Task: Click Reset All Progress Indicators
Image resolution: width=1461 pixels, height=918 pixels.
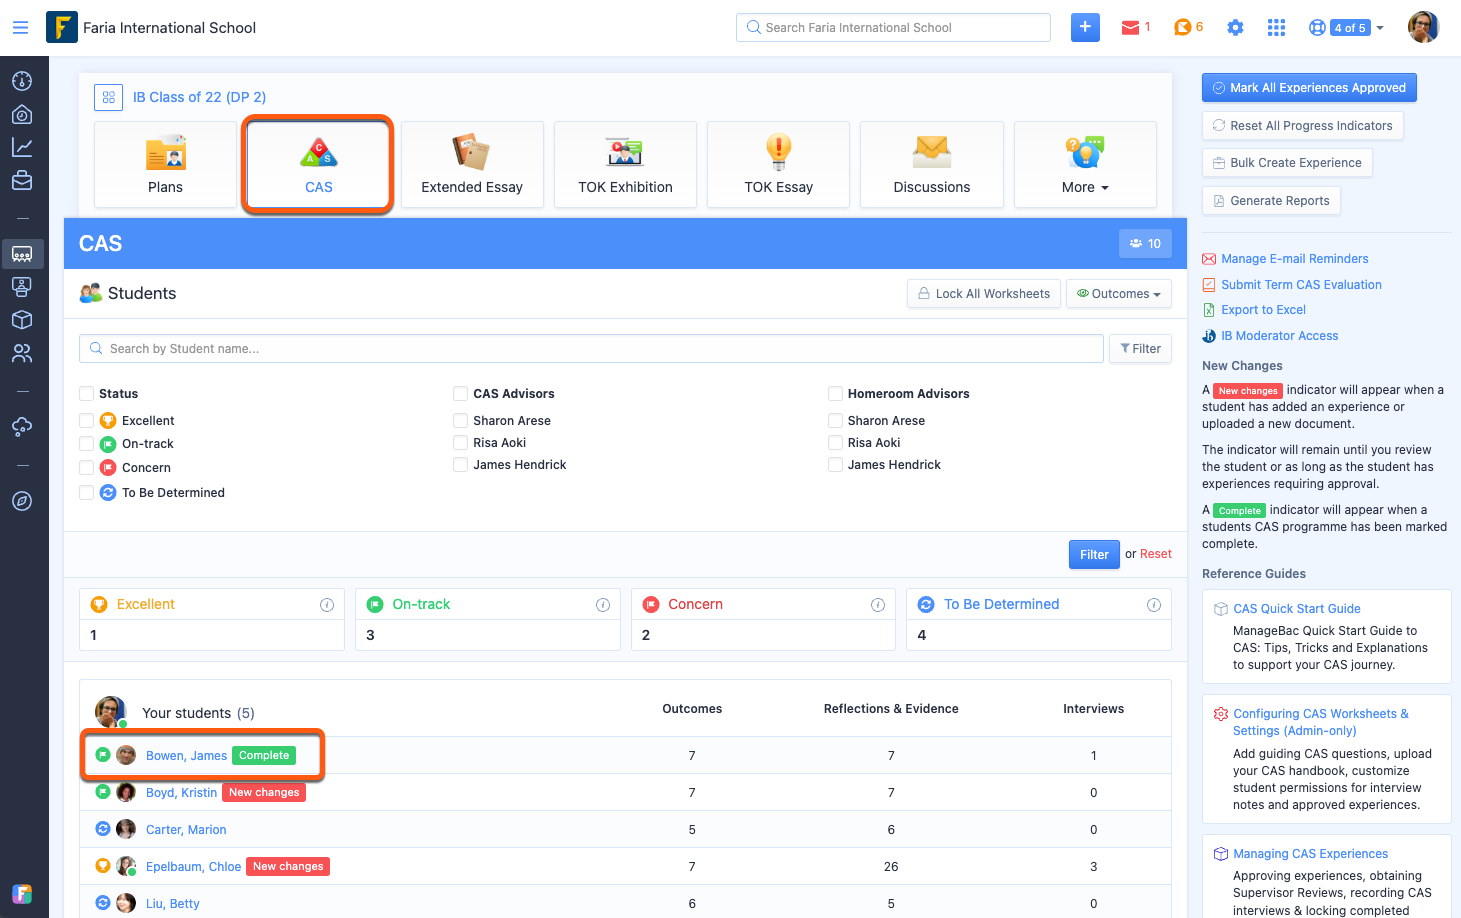Action: point(1303,126)
